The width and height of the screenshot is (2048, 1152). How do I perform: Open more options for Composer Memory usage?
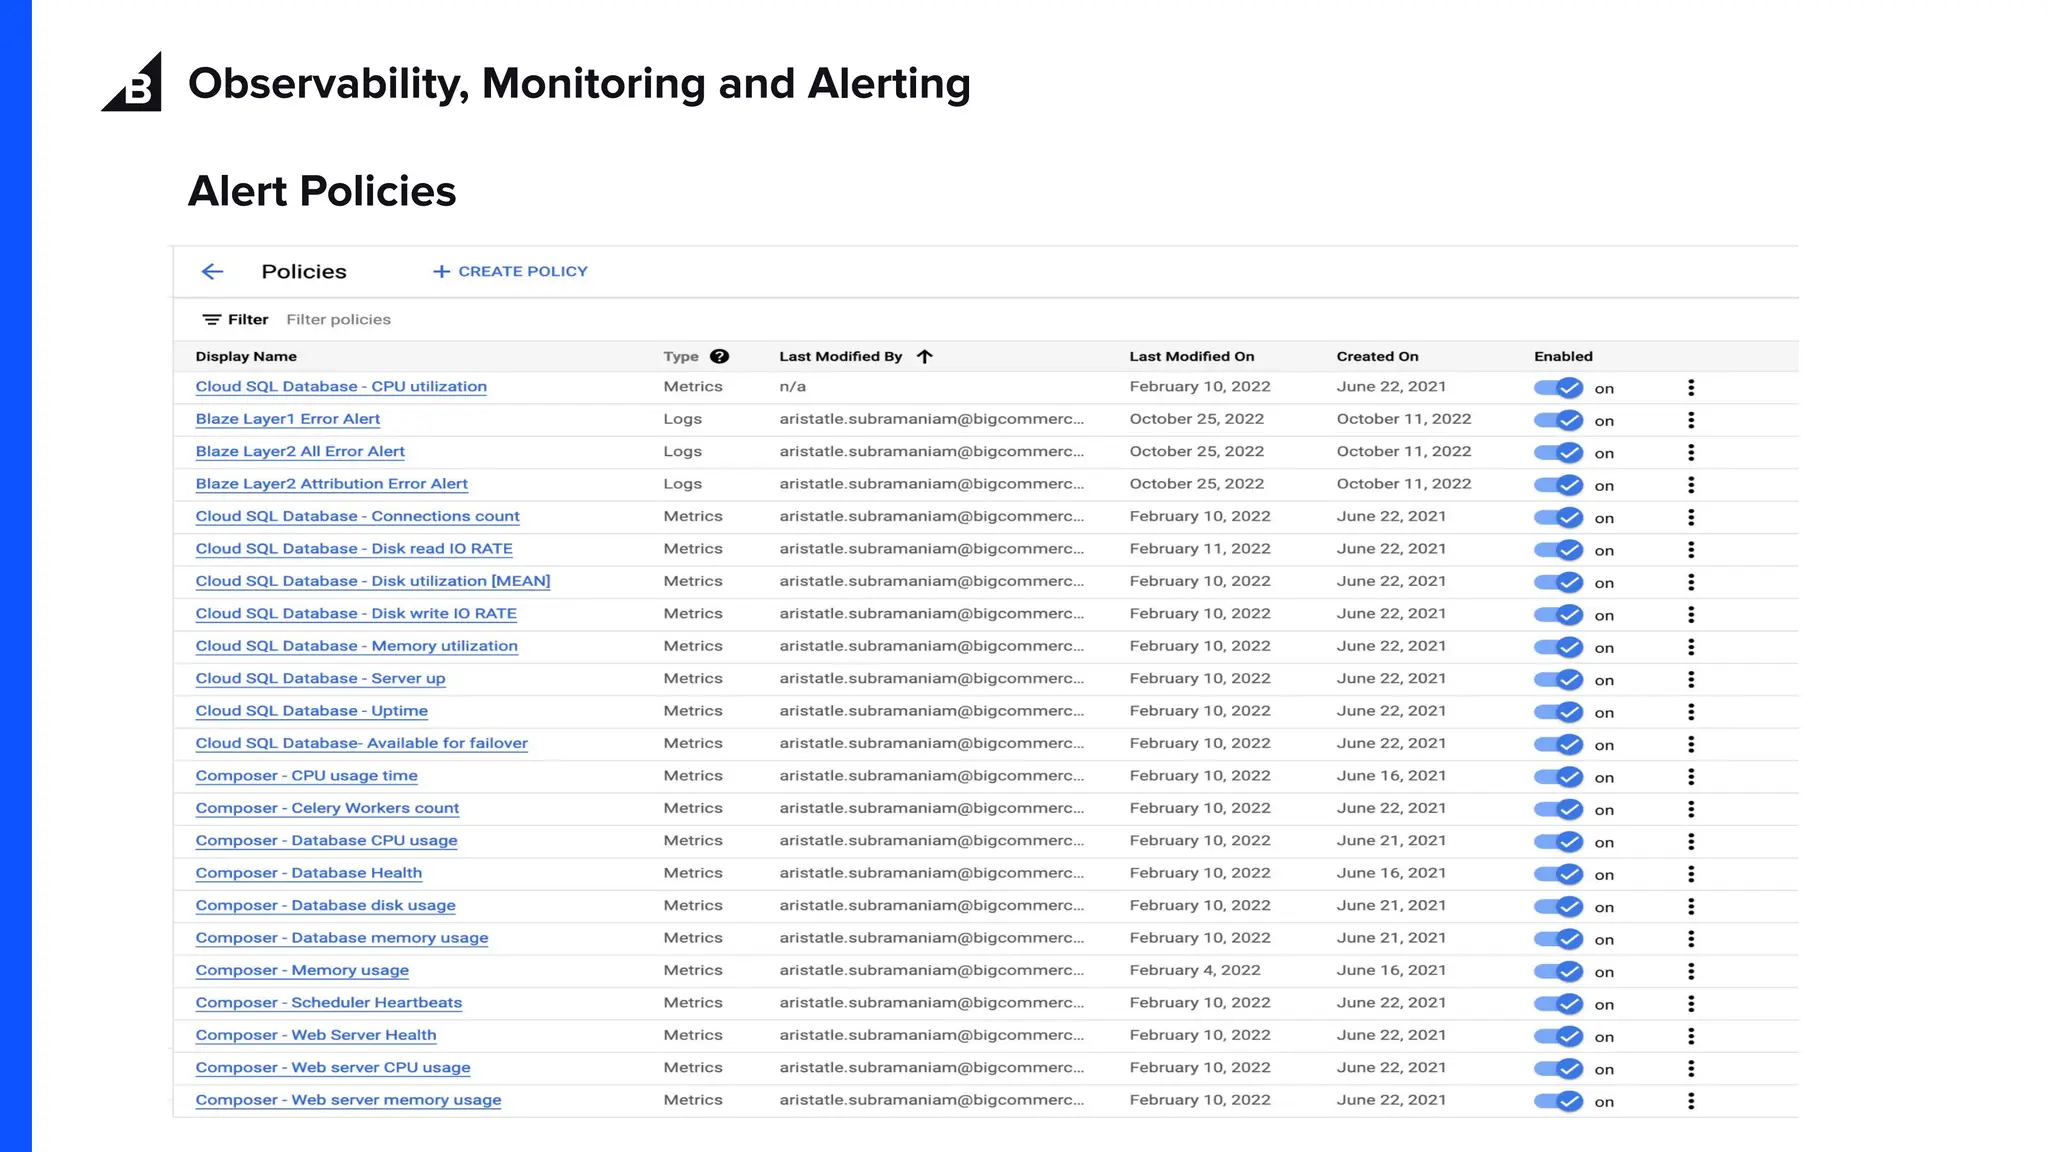point(1691,971)
